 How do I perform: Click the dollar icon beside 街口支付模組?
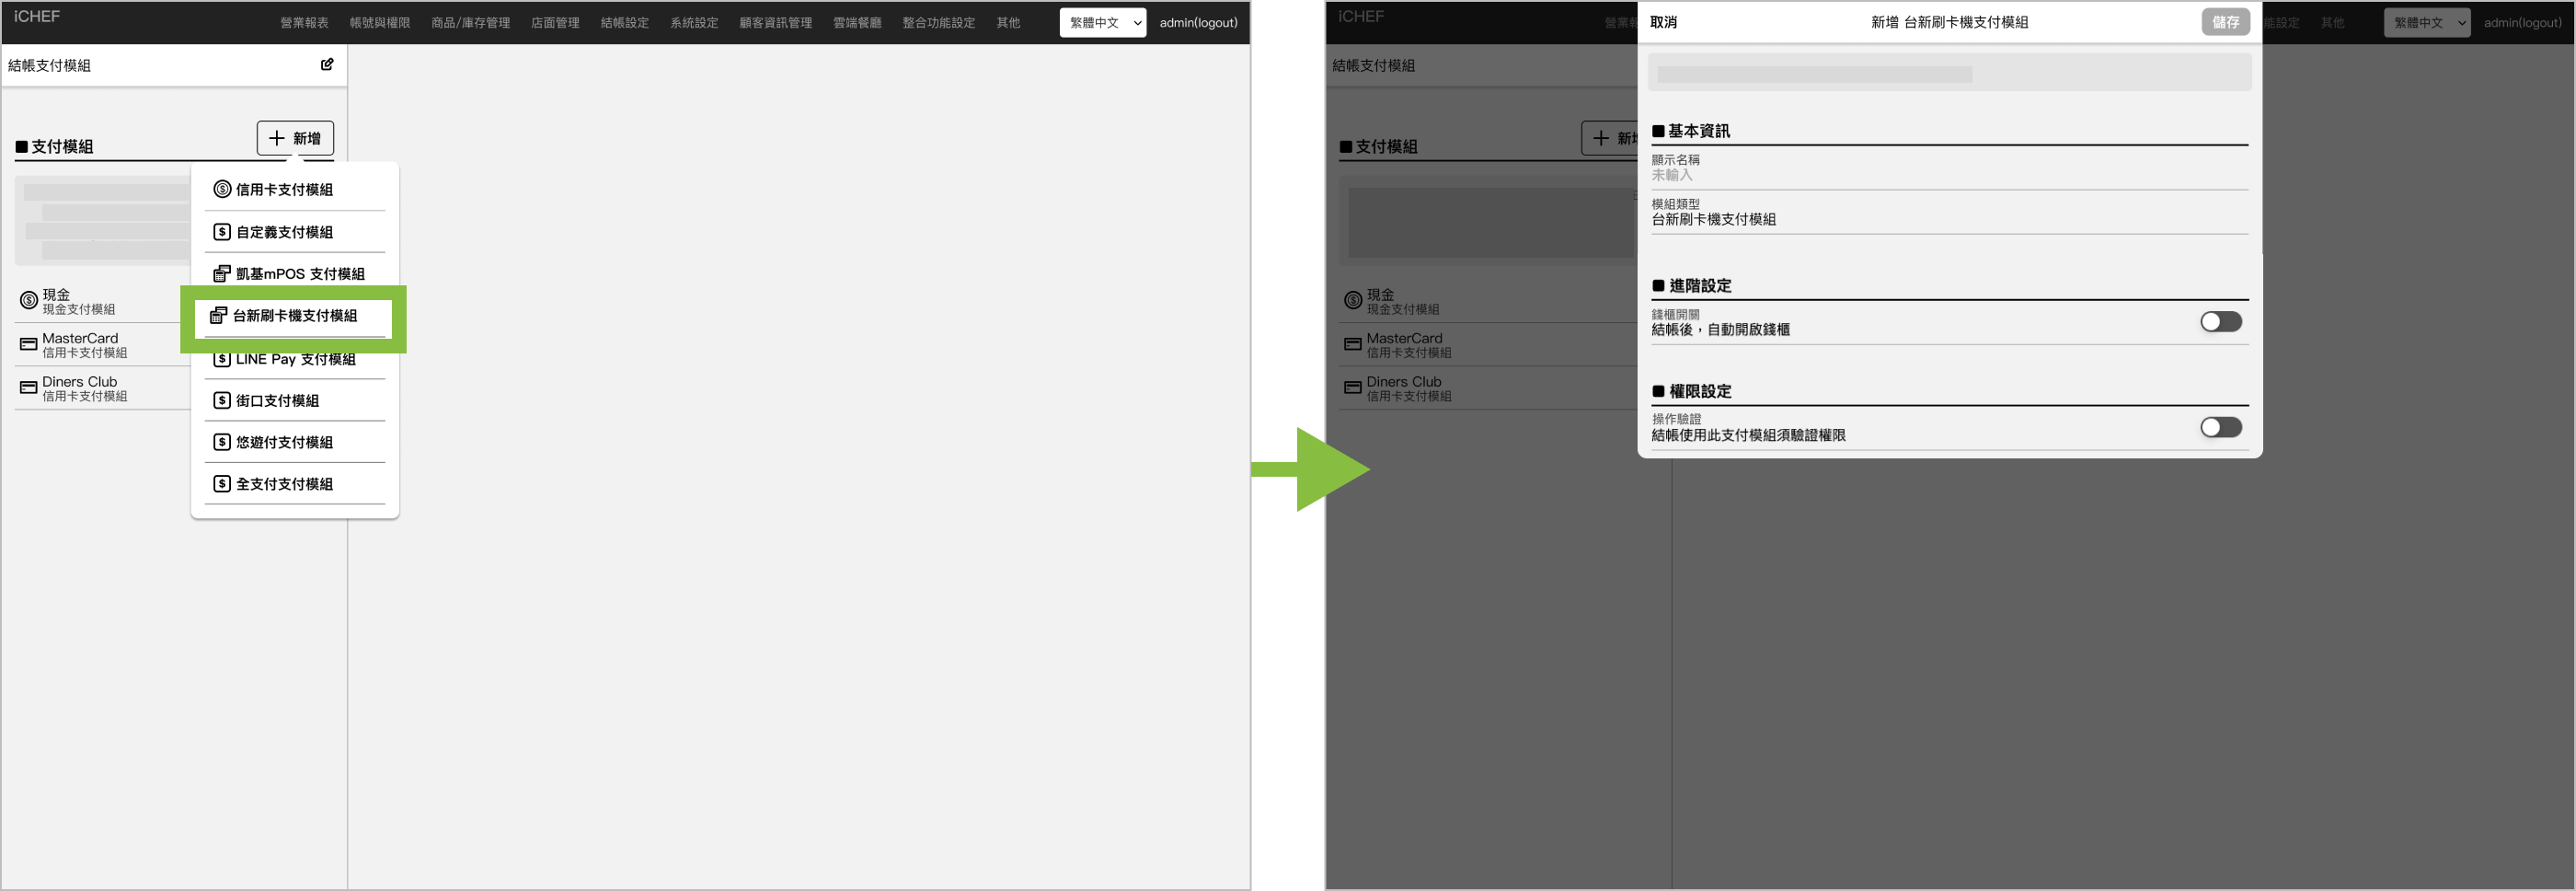(222, 401)
